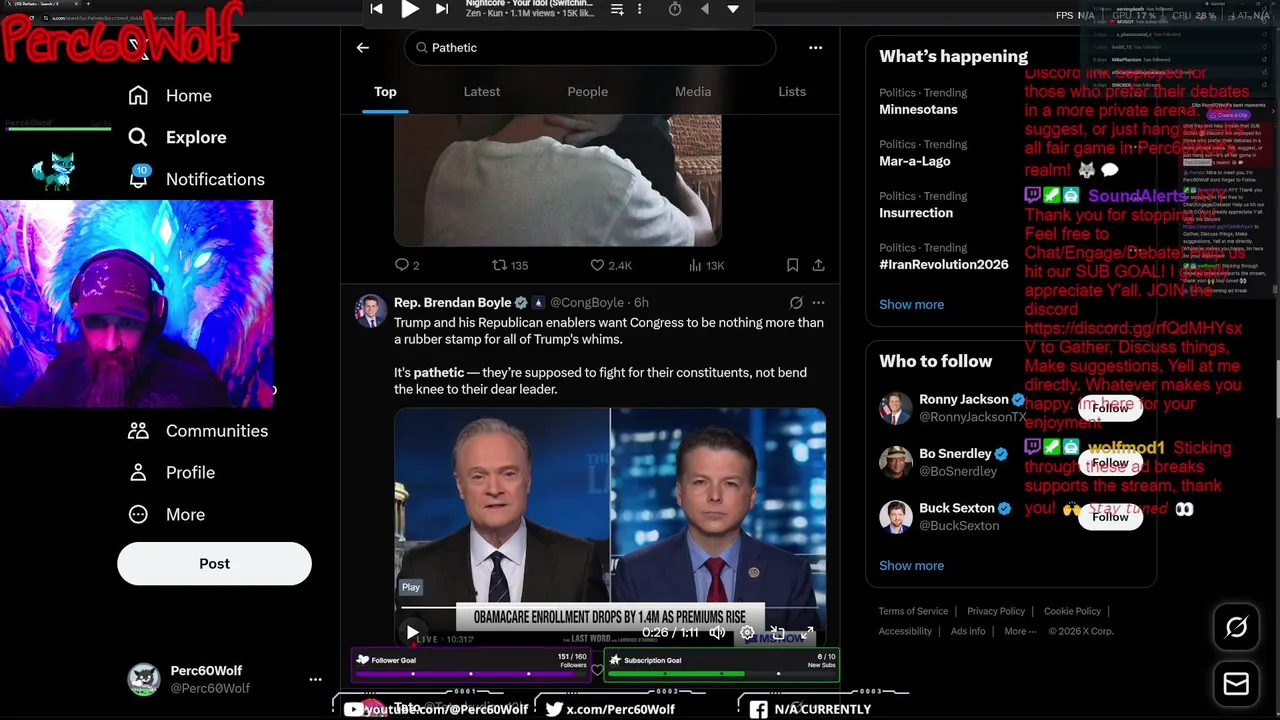Image resolution: width=1280 pixels, height=720 pixels.
Task: Switch to the Media tab
Action: [x=693, y=91]
